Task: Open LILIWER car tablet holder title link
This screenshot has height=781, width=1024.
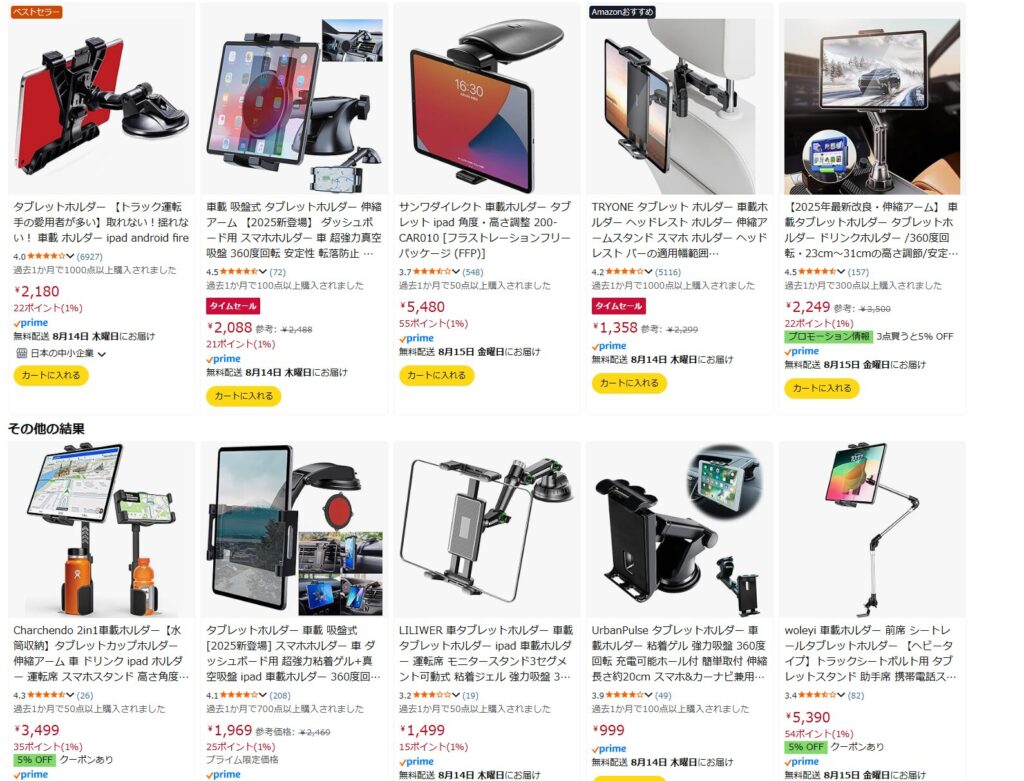Action: [x=487, y=653]
